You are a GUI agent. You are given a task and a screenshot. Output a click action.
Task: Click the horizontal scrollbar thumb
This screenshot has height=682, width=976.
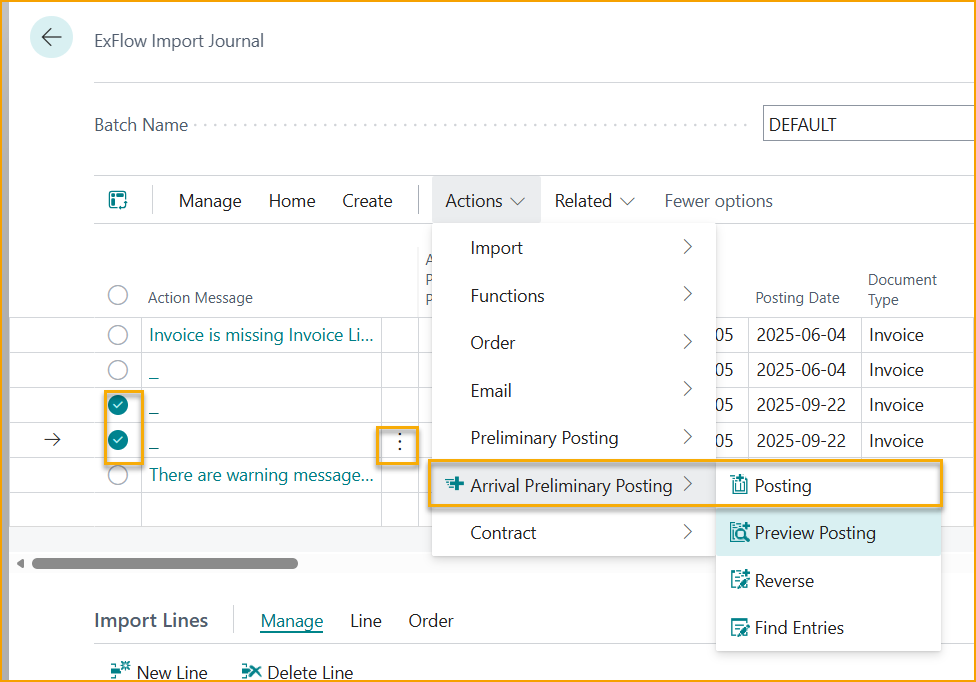click(165, 563)
